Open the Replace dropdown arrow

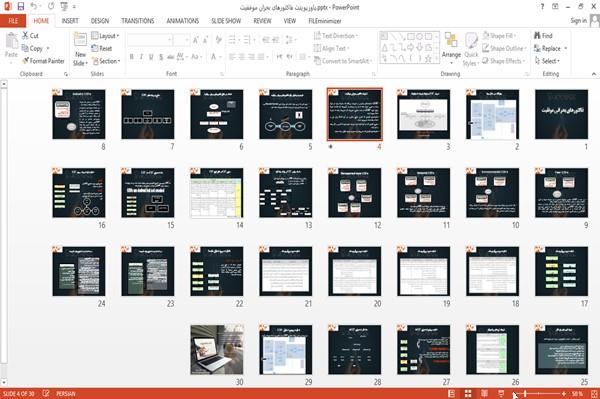click(566, 48)
